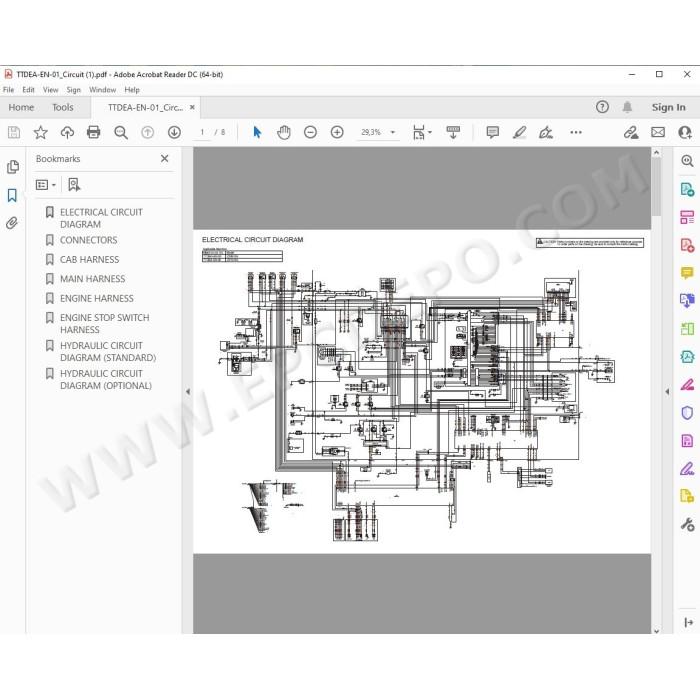This screenshot has height=700, width=700.
Task: Open the File menu
Action: click(8, 90)
